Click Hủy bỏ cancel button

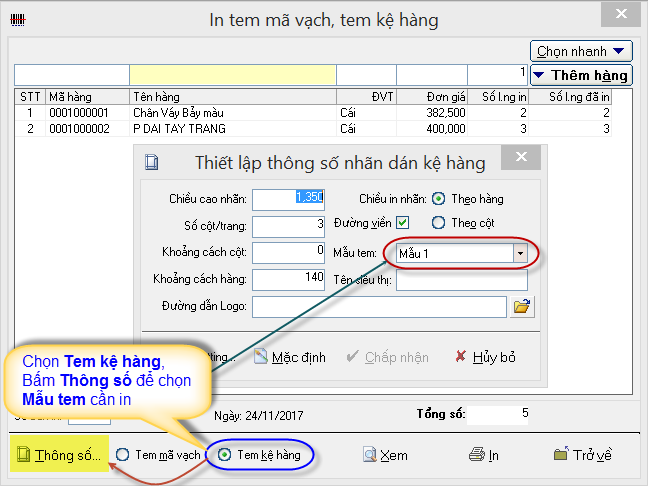(484, 357)
